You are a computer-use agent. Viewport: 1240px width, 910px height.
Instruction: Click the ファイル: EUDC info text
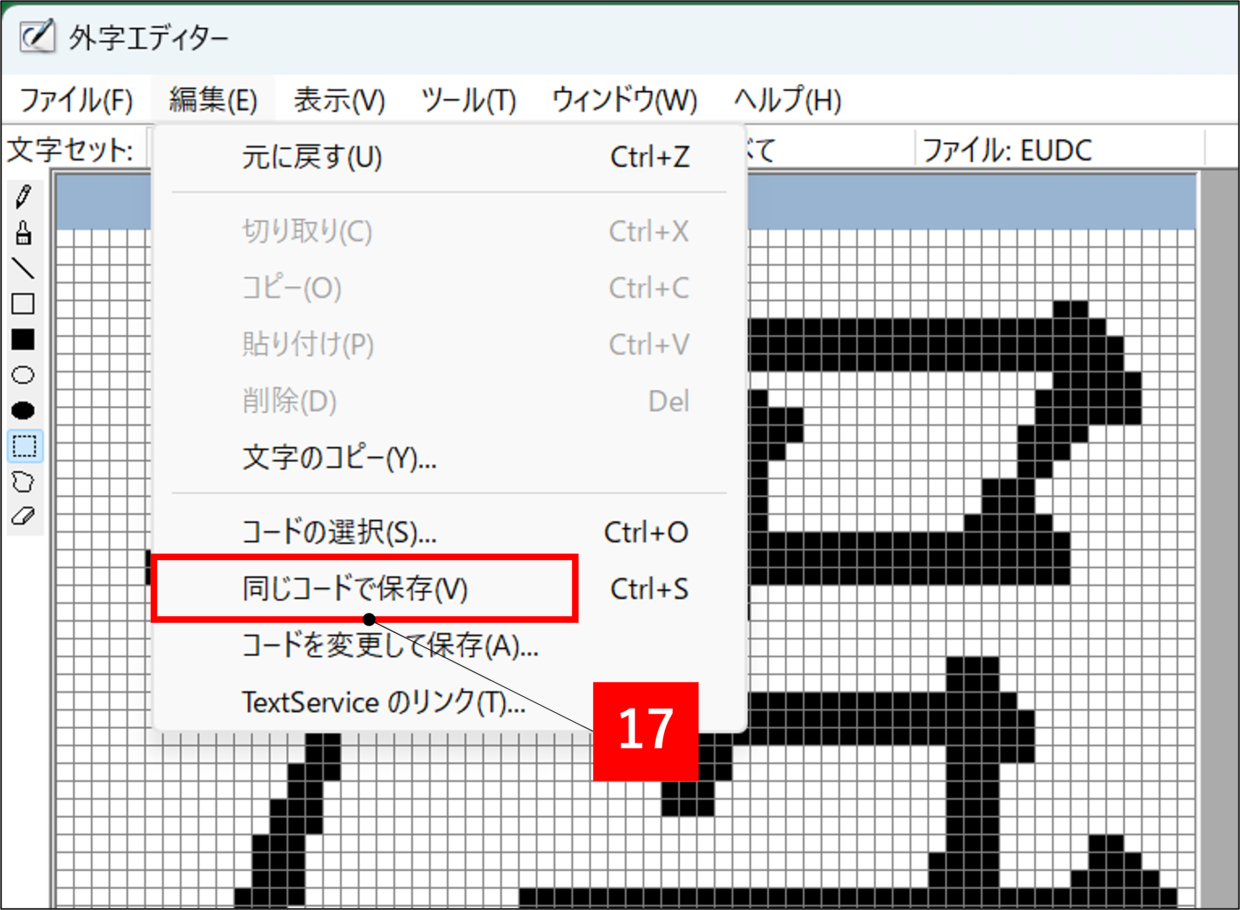1006,151
